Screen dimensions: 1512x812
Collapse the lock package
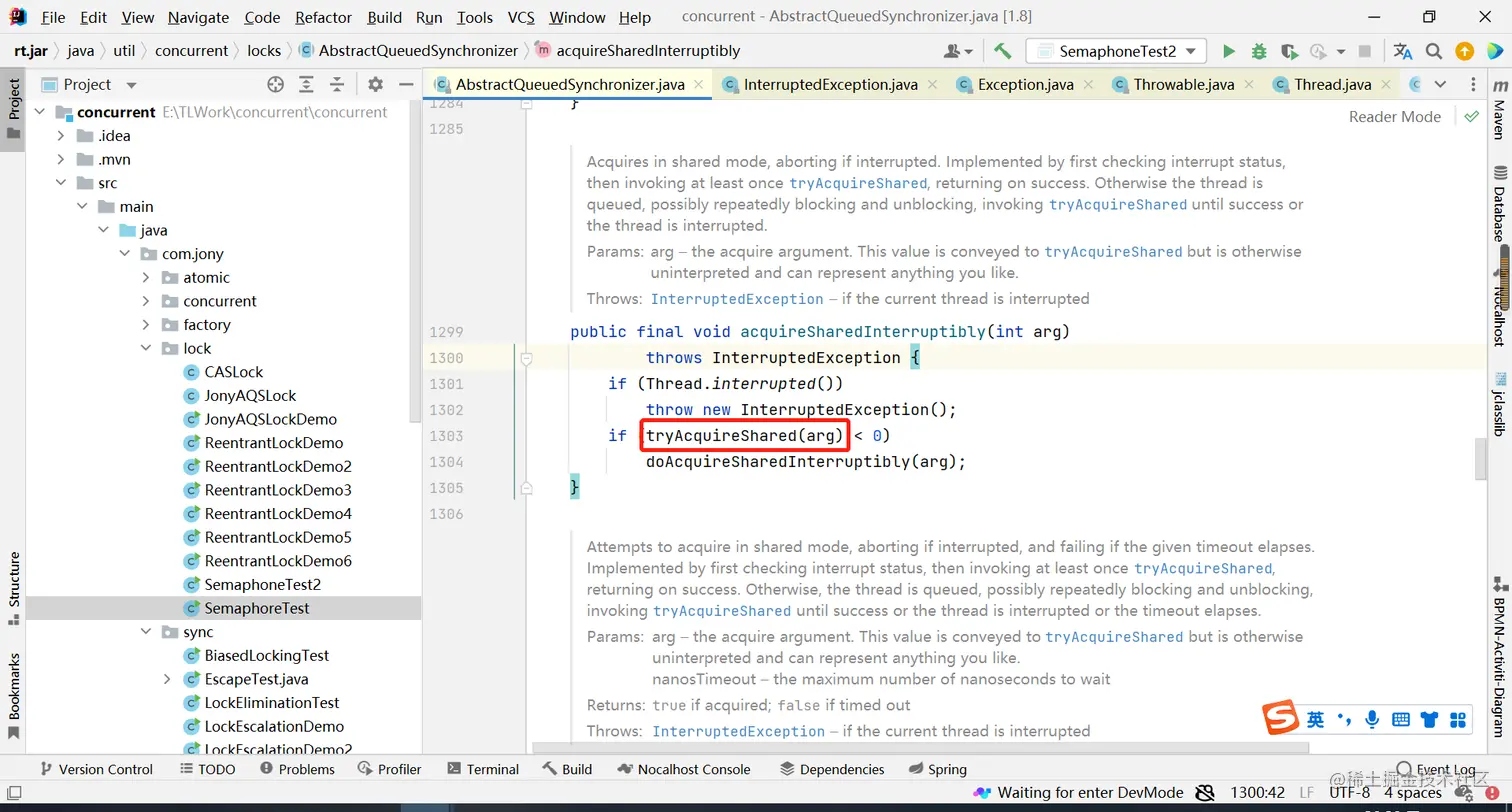(x=146, y=349)
